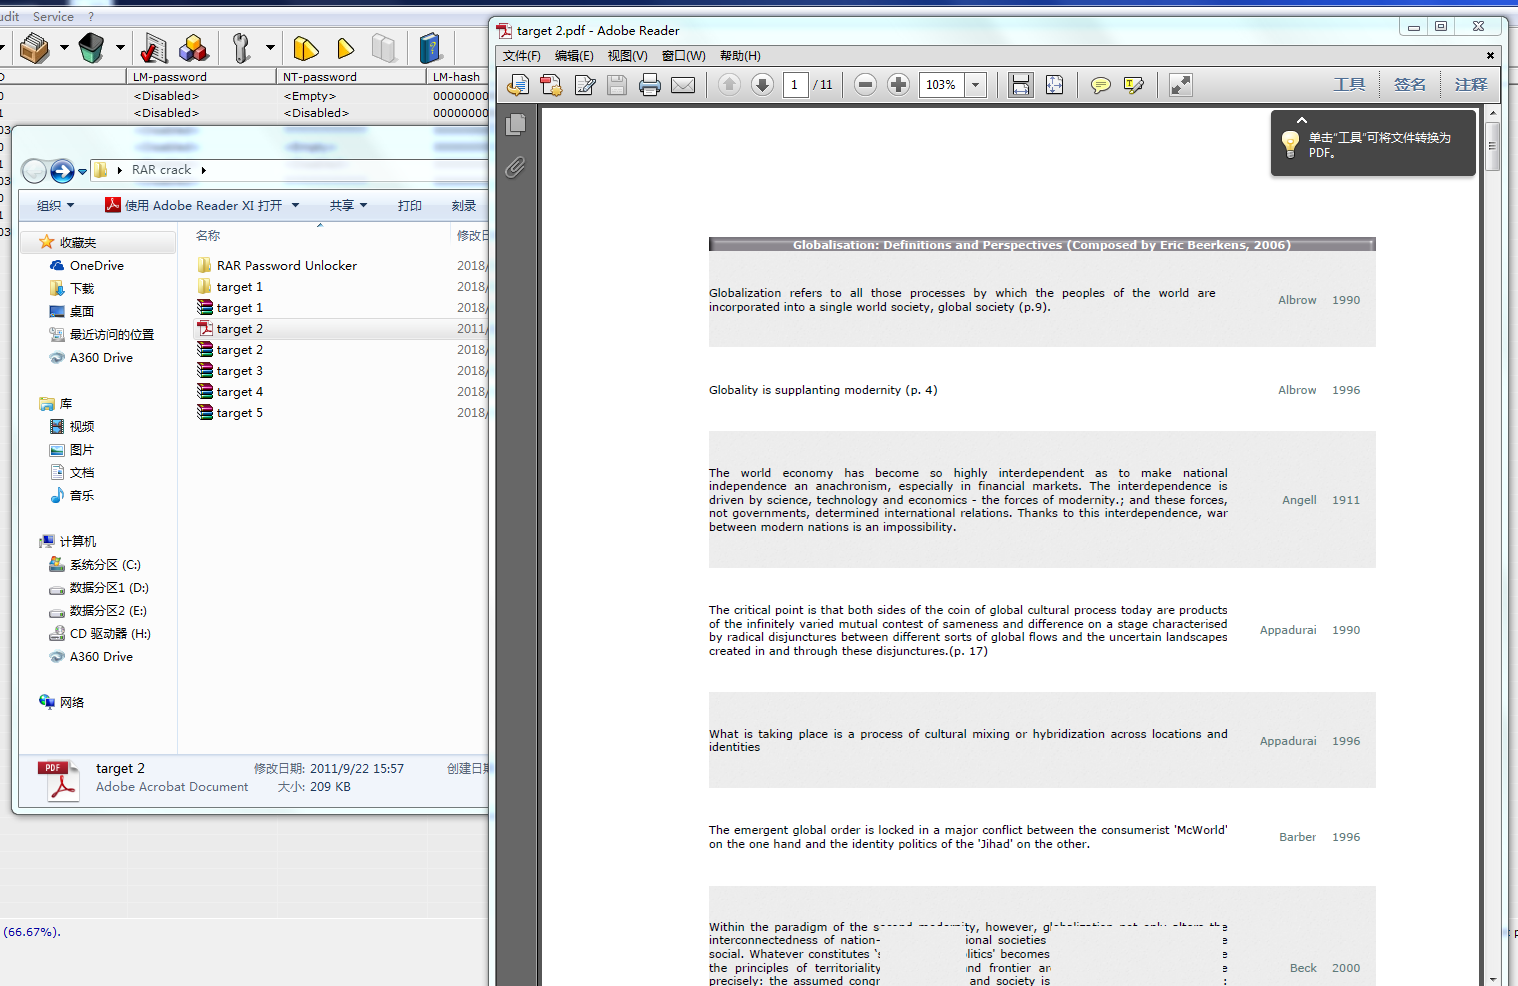Open the zoom percentage dropdown
Viewport: 1518px width, 986px height.
click(976, 85)
